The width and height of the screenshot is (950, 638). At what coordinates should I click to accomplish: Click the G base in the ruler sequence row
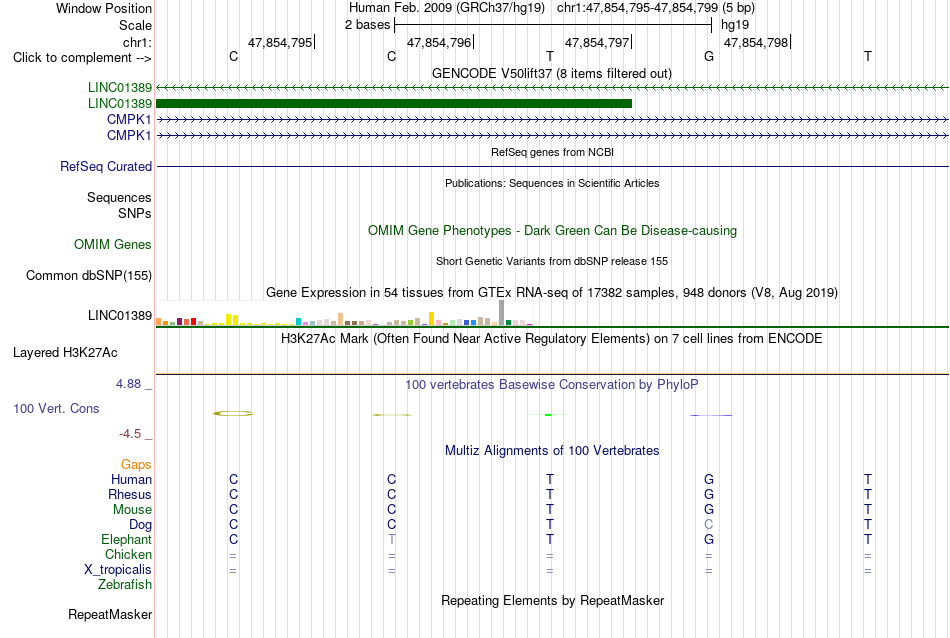click(x=709, y=56)
